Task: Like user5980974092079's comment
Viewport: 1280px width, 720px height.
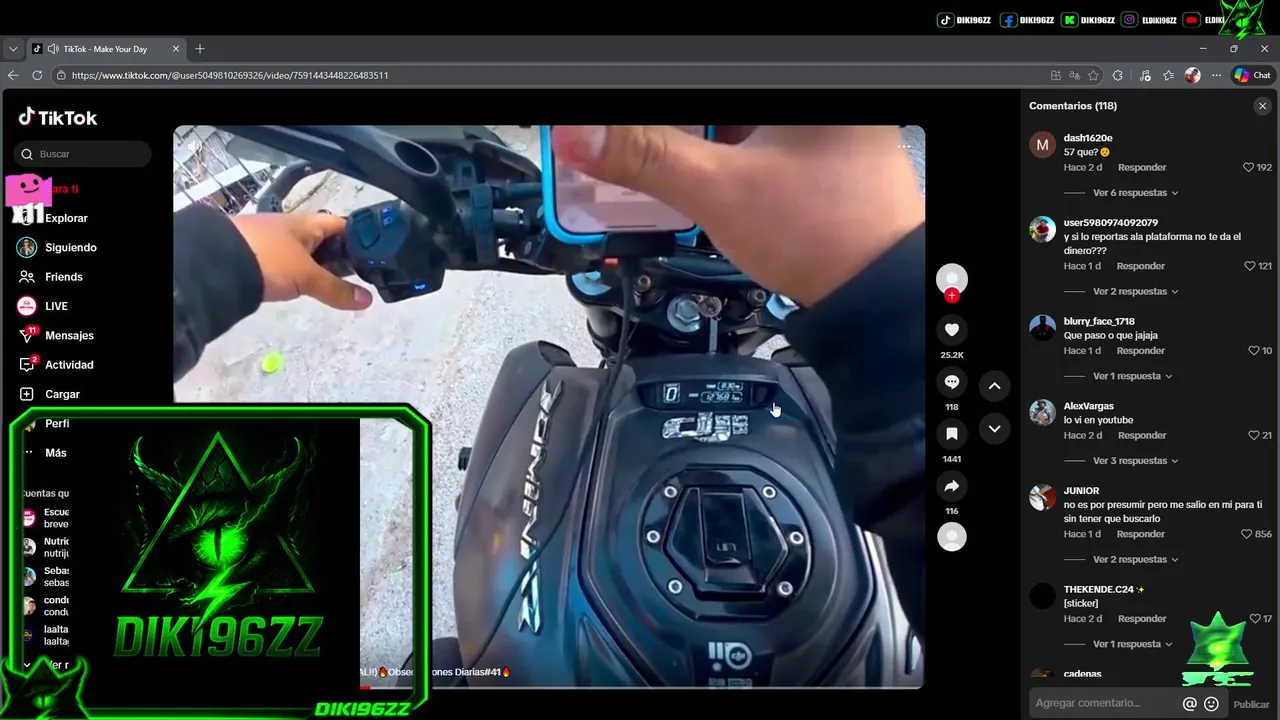Action: click(x=1249, y=266)
